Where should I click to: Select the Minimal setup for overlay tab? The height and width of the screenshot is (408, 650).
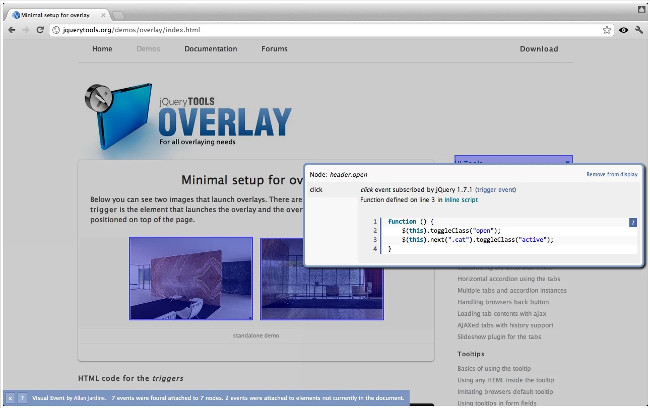point(58,15)
